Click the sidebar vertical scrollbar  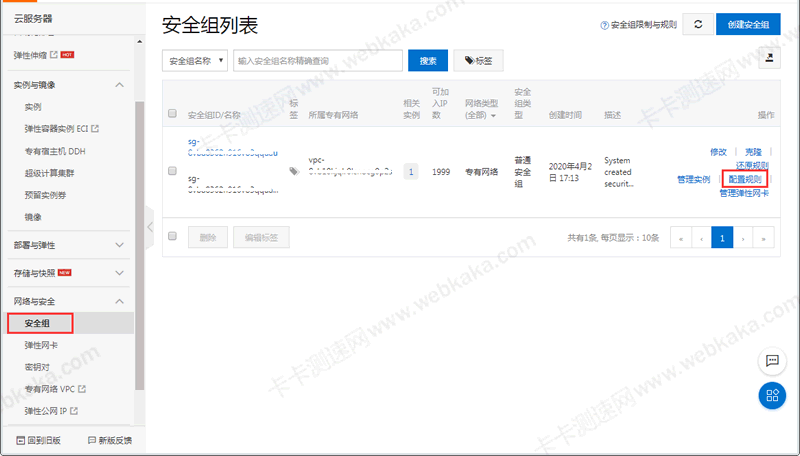(140, 240)
